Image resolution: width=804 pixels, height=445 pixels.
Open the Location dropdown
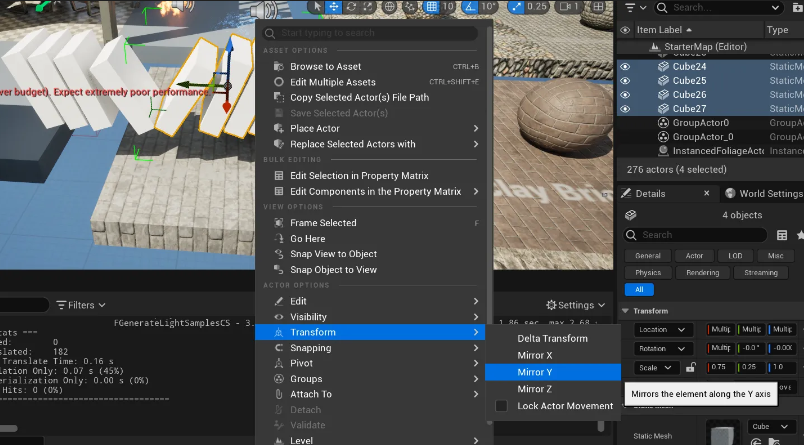click(663, 330)
